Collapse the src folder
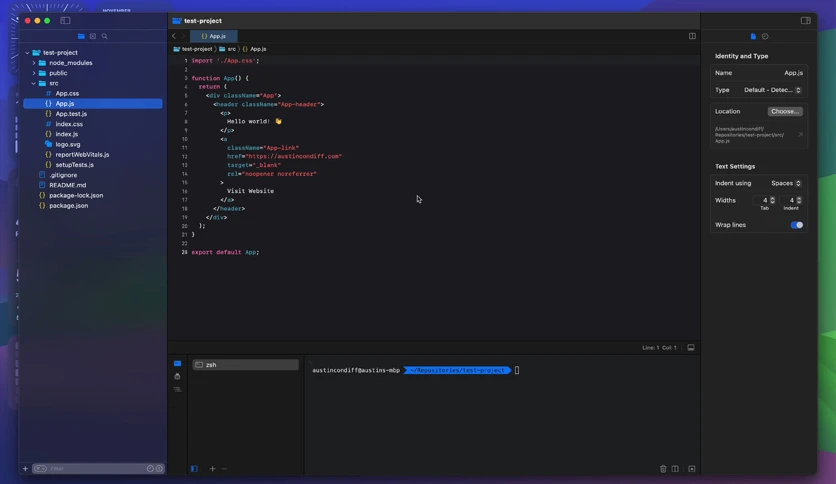The width and height of the screenshot is (836, 484). click(34, 83)
